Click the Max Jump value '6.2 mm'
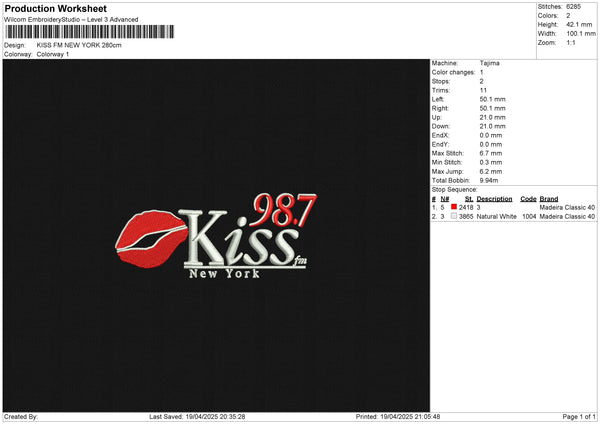 tap(491, 171)
